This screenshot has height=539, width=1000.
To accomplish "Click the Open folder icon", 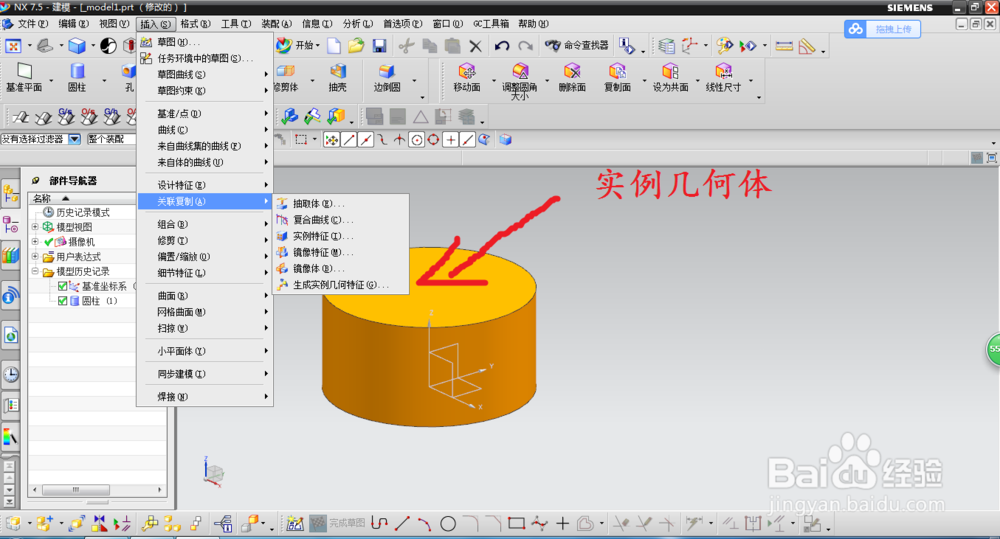I will pos(357,46).
